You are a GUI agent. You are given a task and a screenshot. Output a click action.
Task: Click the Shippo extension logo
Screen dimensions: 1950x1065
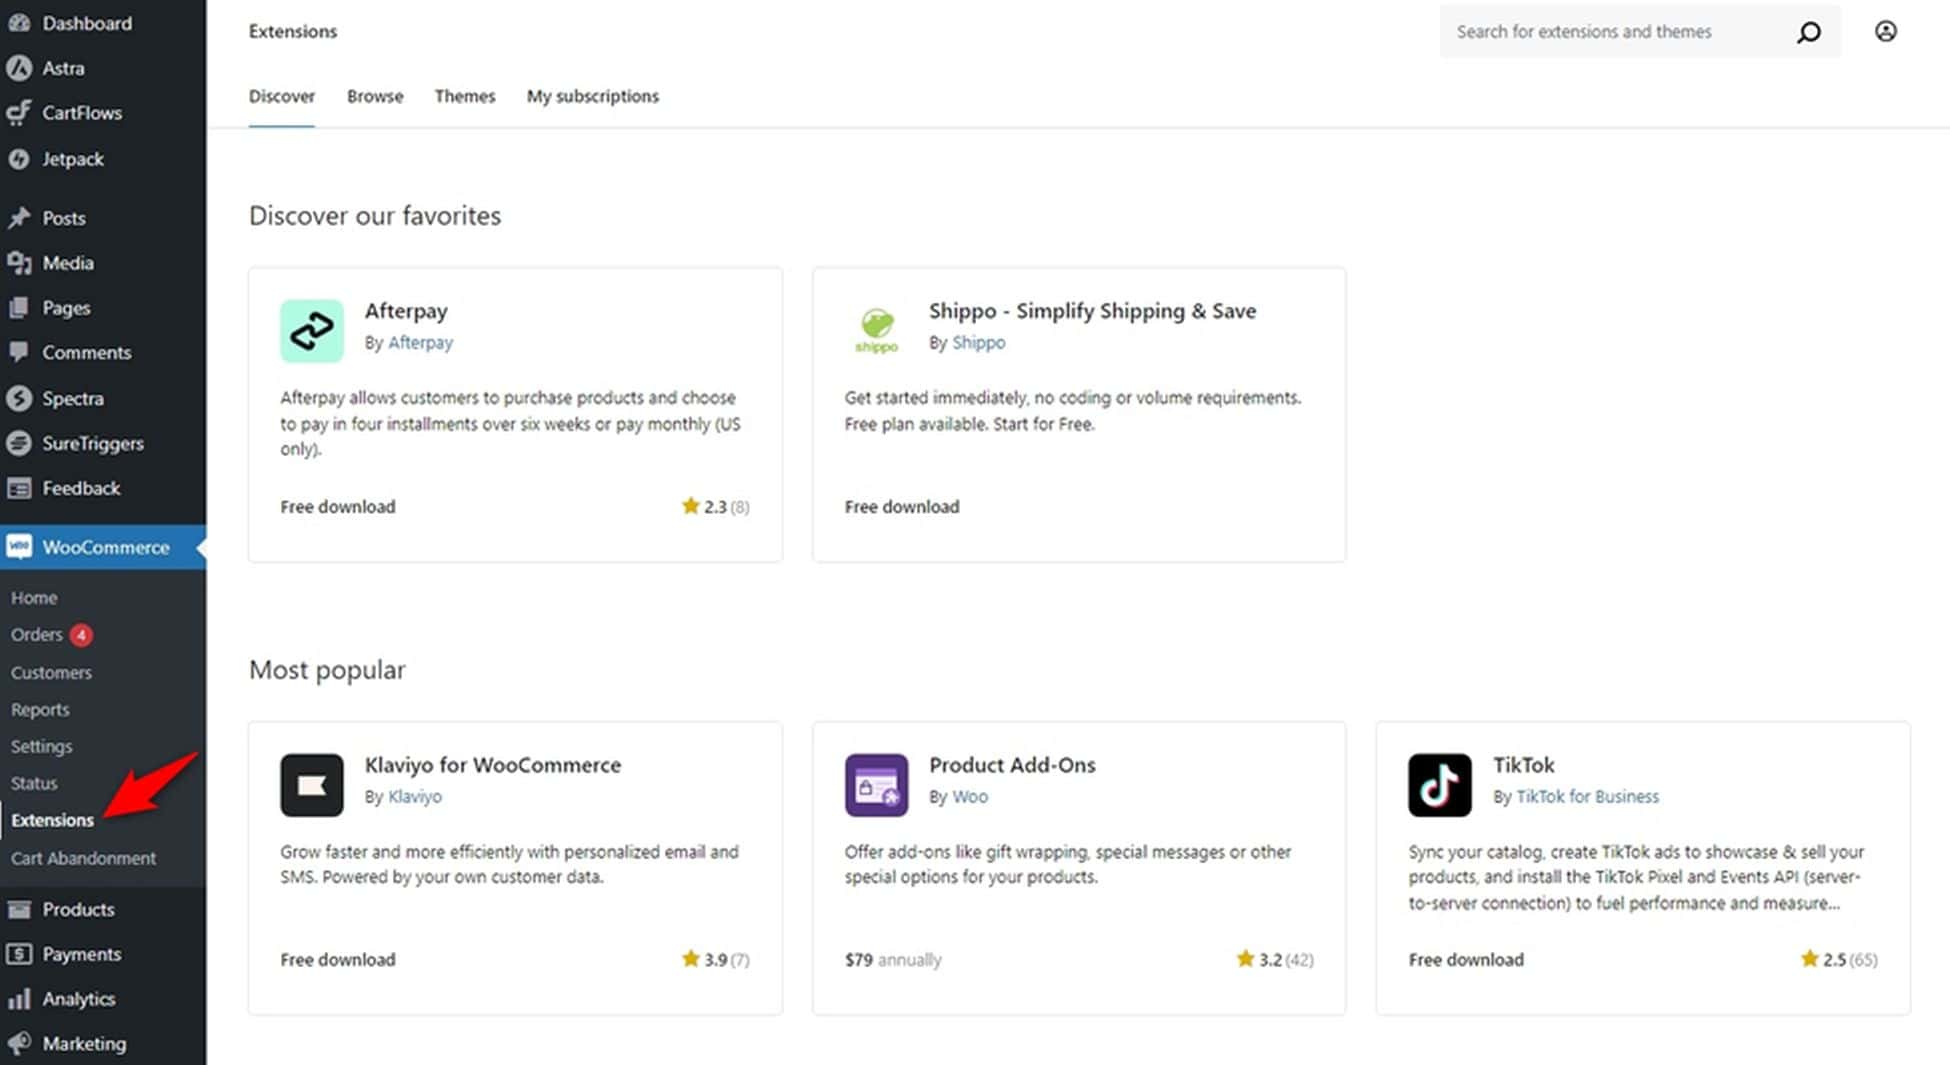tap(876, 330)
